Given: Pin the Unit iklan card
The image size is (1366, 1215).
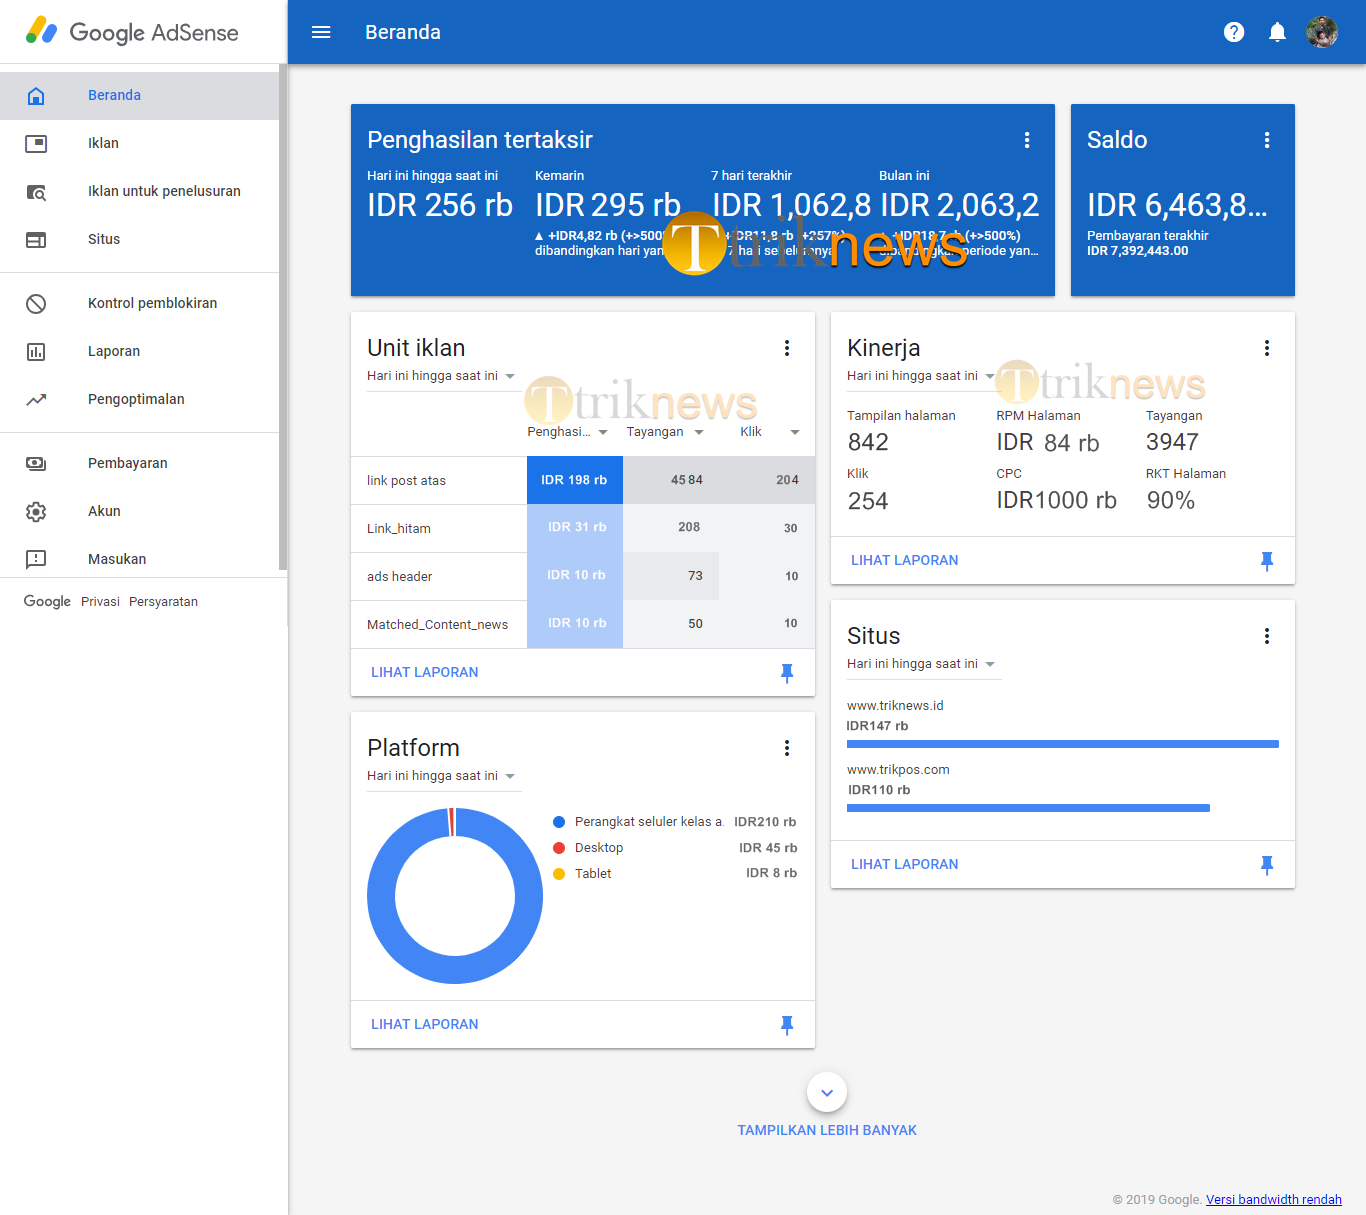Looking at the screenshot, I should pyautogui.click(x=787, y=673).
